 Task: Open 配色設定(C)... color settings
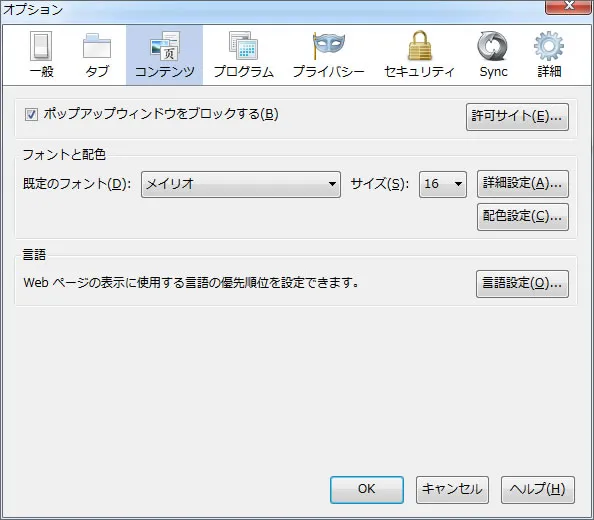pyautogui.click(x=523, y=217)
